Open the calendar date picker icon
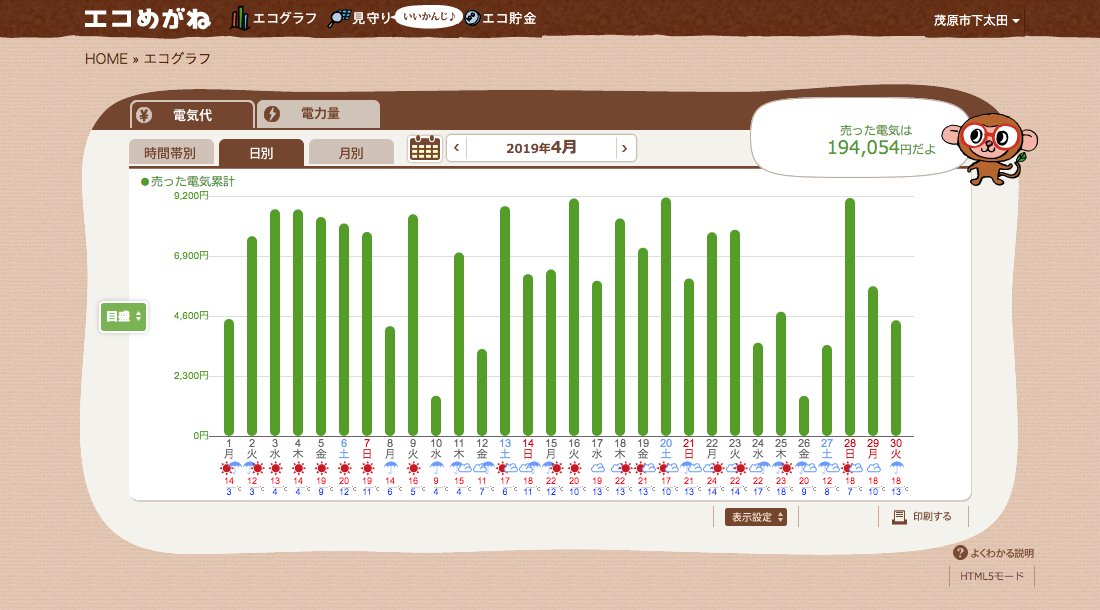This screenshot has height=610, width=1100. coord(424,148)
